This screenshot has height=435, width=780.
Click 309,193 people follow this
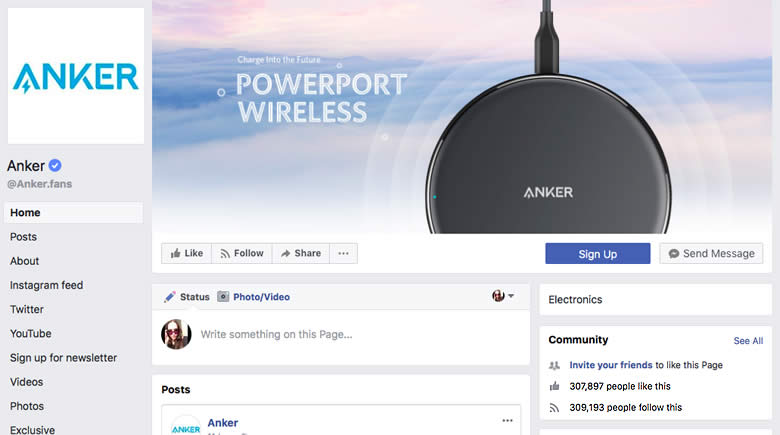coord(625,408)
